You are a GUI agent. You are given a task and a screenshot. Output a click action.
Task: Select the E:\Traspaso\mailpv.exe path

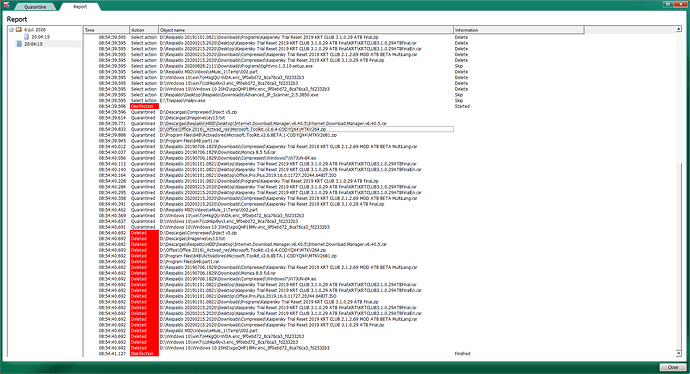(182, 100)
